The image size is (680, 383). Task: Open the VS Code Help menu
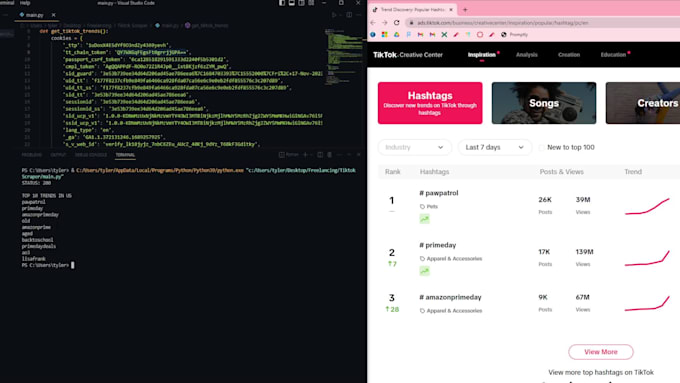click(x=25, y=3)
